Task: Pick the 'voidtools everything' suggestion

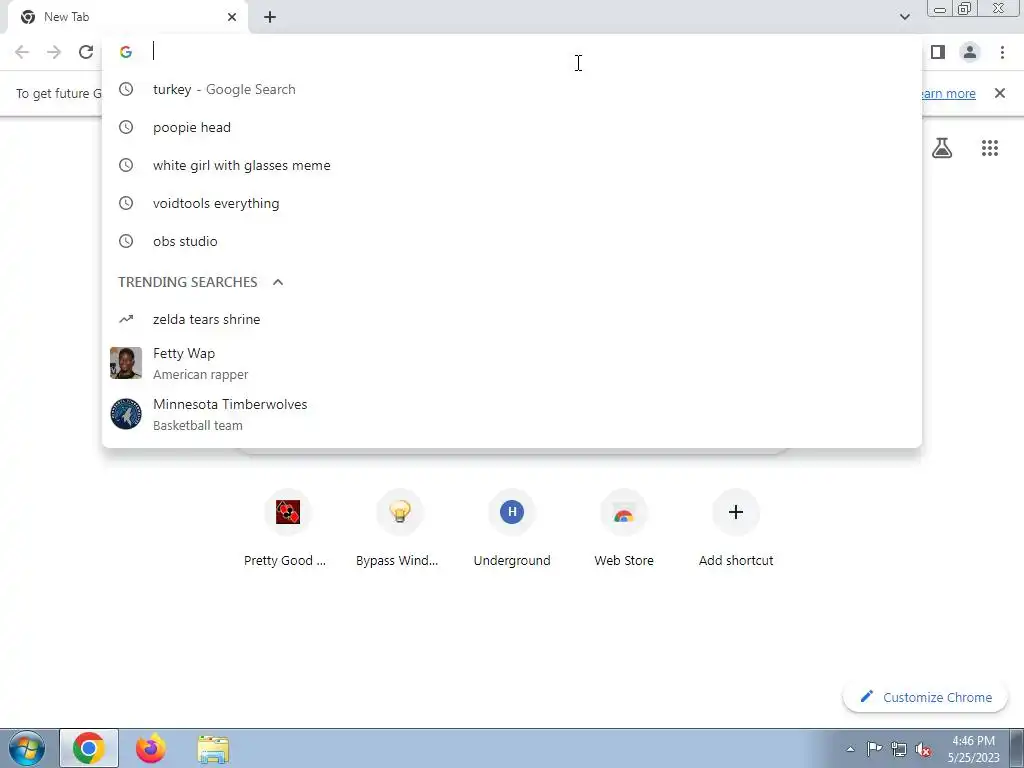Action: click(x=512, y=203)
